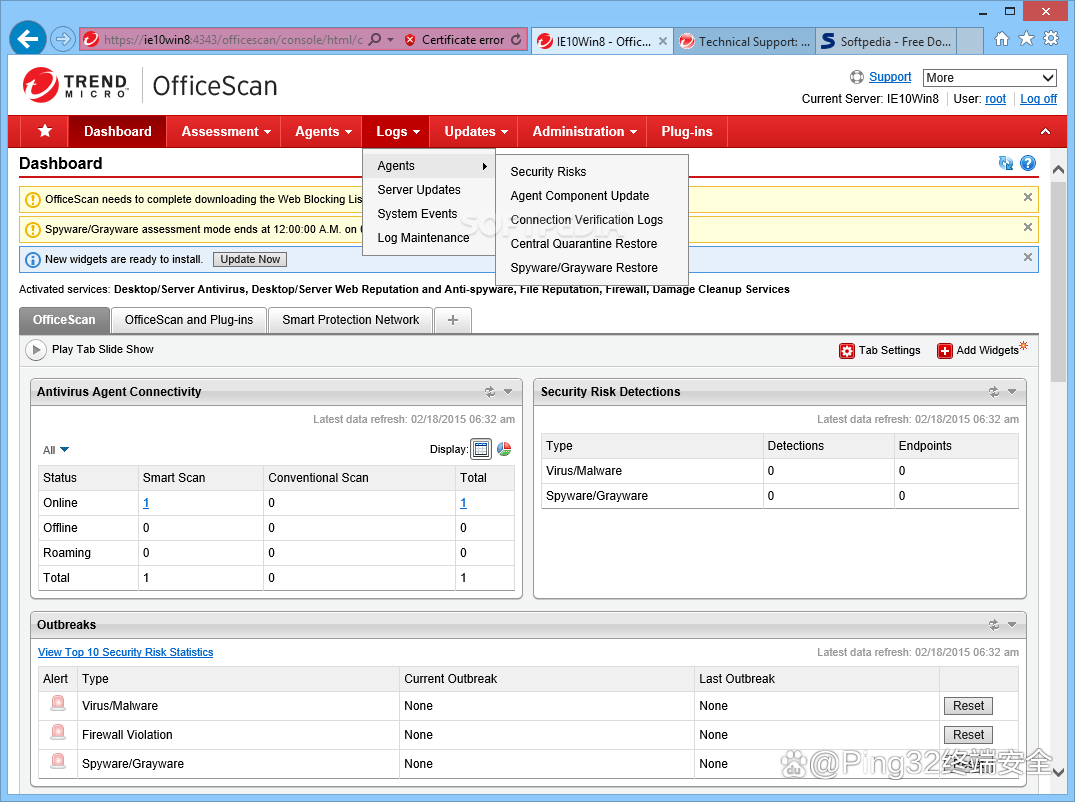Open View Top 10 Security Risk Statistics

tap(125, 652)
